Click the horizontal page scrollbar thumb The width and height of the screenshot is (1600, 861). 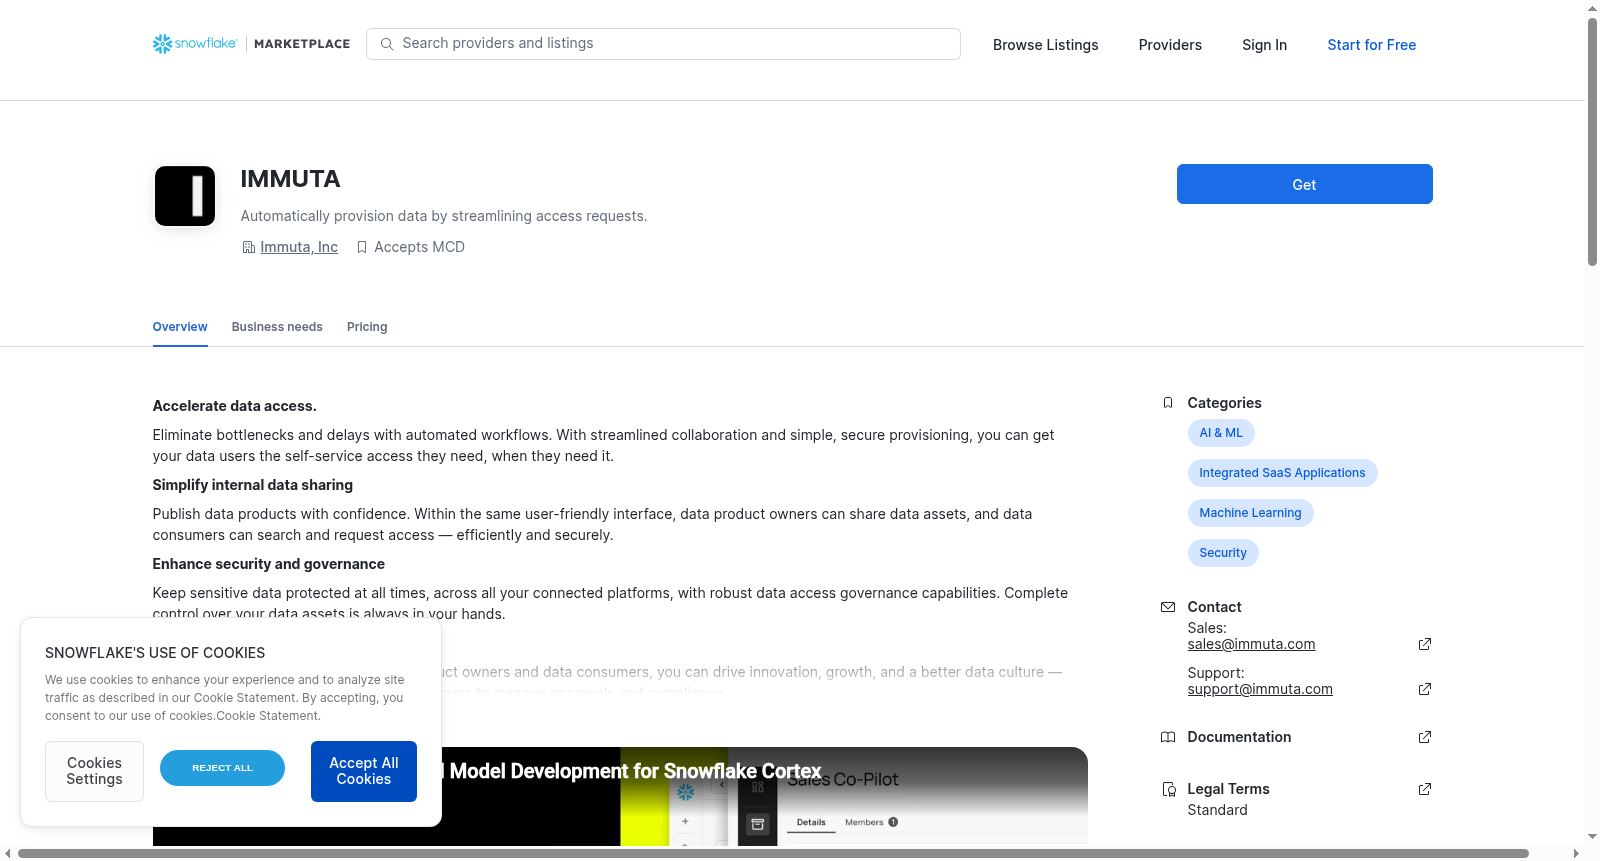[773, 853]
